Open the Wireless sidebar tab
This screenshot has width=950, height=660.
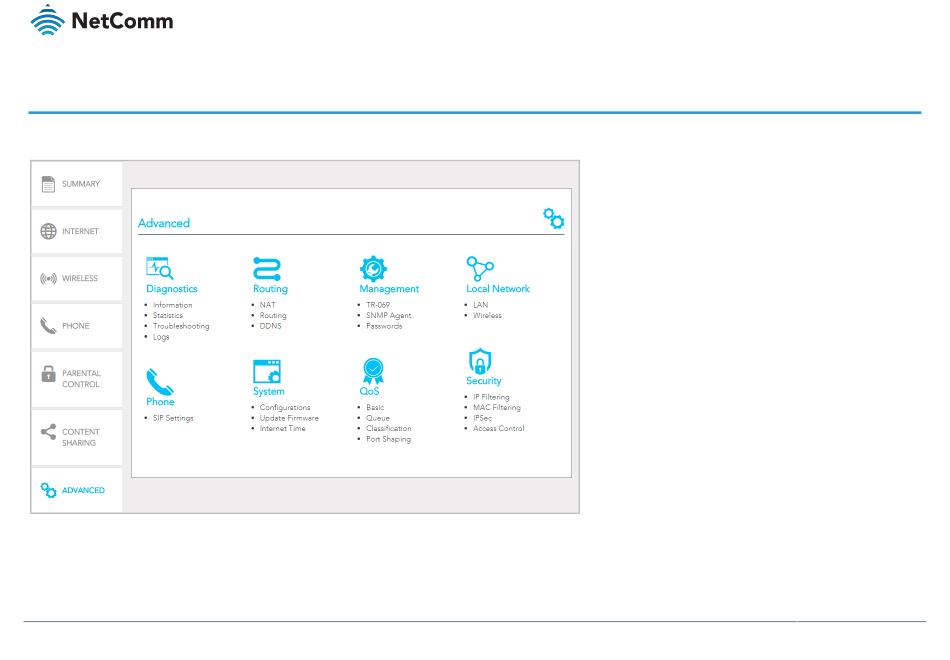pyautogui.click(x=76, y=279)
